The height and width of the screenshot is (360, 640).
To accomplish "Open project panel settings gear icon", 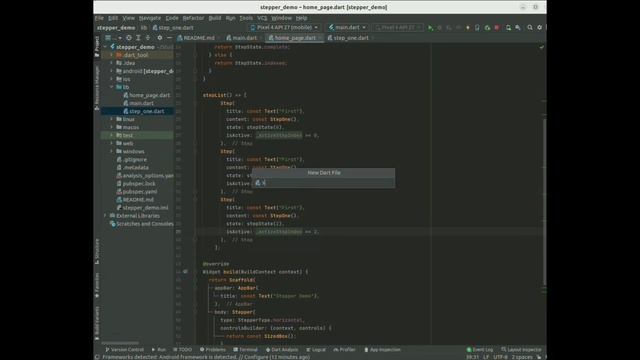I will click(x=160, y=38).
